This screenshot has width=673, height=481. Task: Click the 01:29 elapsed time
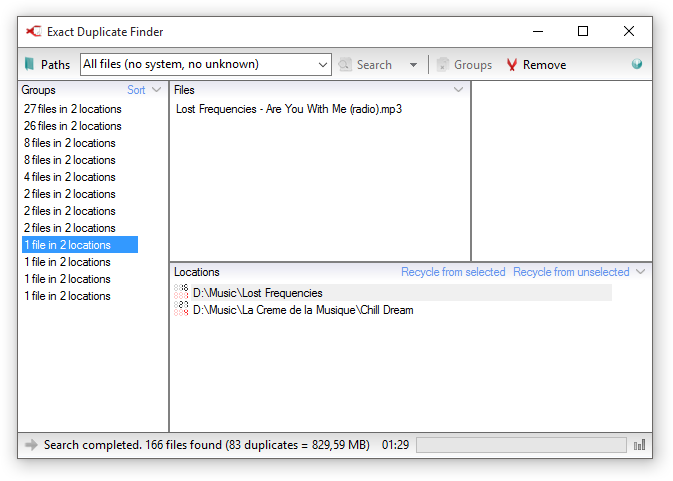[x=395, y=445]
